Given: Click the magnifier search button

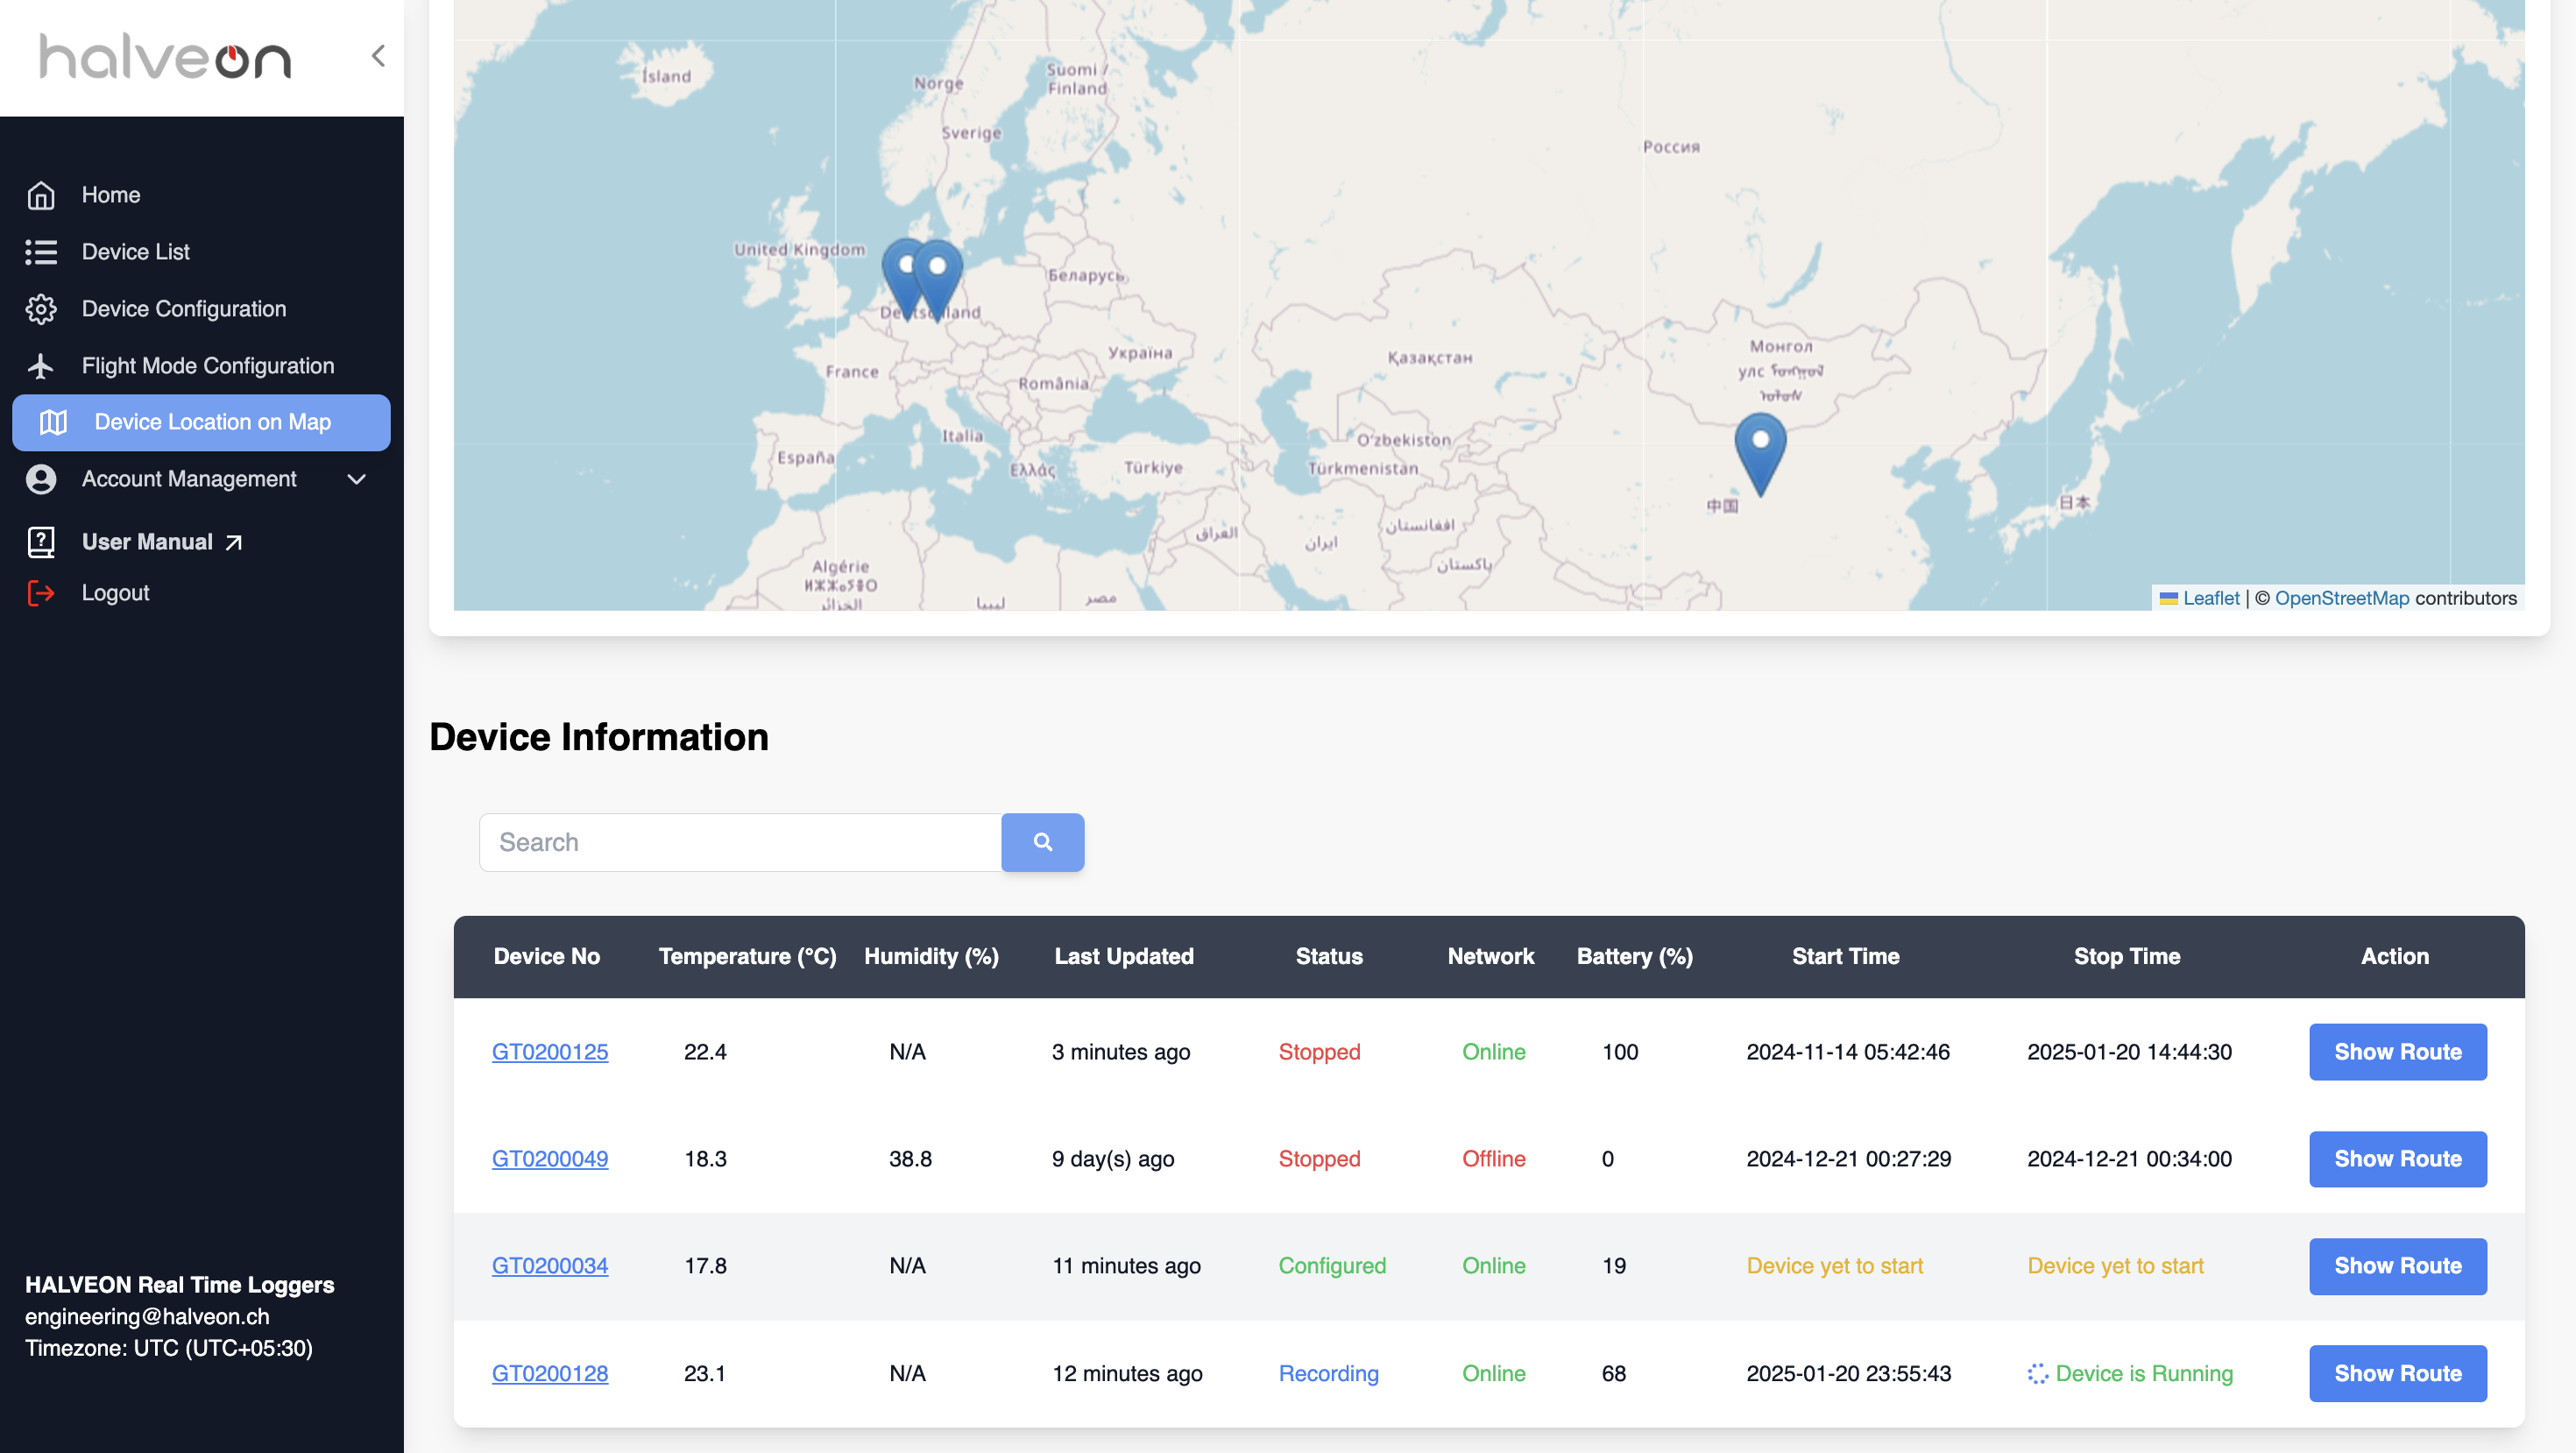Looking at the screenshot, I should [x=1042, y=842].
